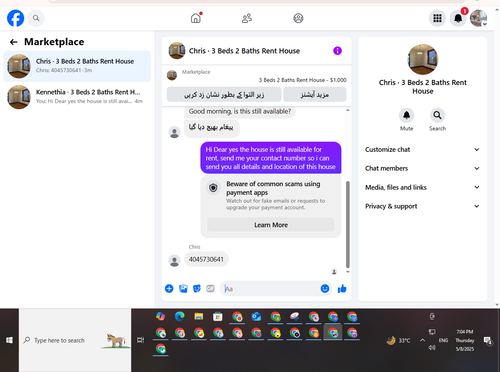Open File Explorer from taskbar
Screen dimensions: 500x372
199,316
